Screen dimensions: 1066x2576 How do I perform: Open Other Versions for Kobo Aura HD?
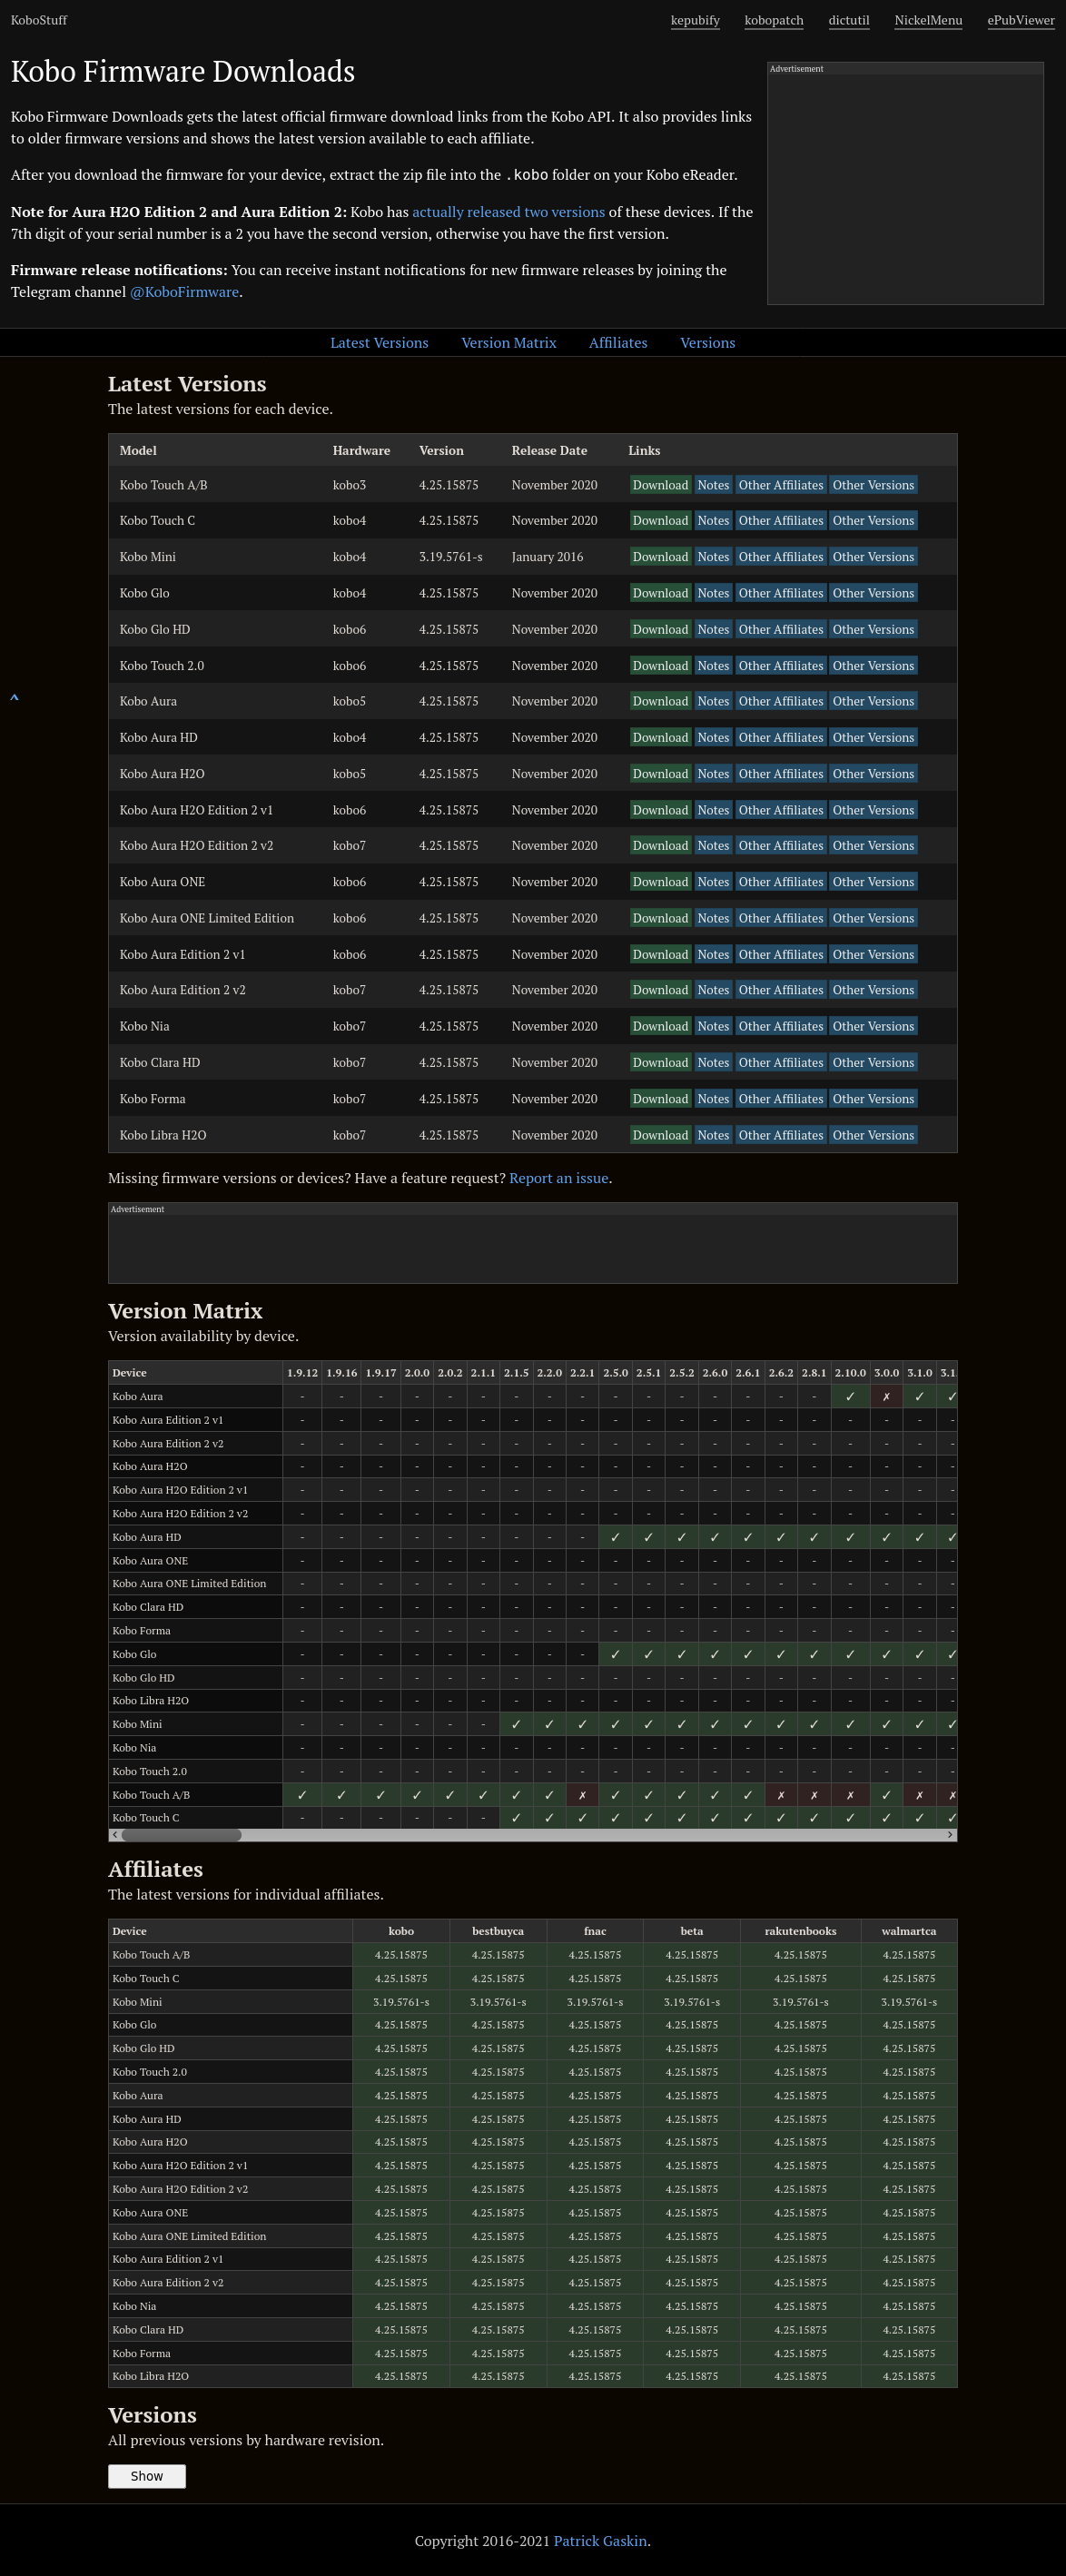point(873,738)
